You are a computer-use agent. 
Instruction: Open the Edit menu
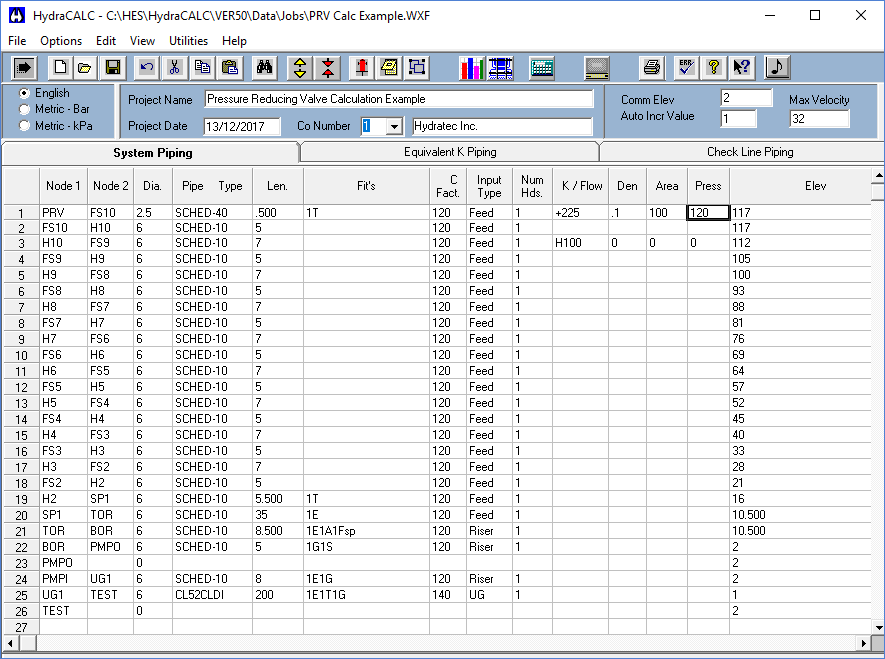pos(106,41)
